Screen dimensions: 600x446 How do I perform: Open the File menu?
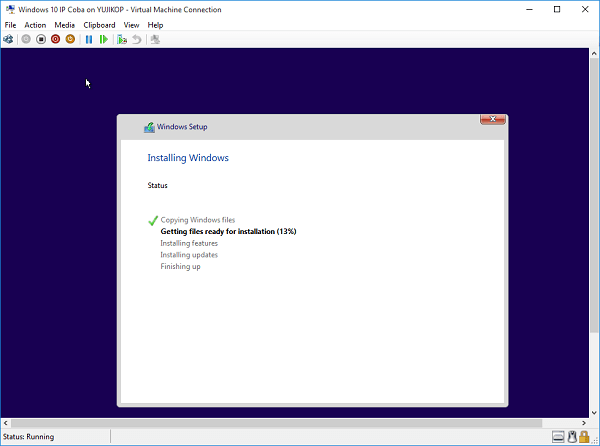point(10,25)
